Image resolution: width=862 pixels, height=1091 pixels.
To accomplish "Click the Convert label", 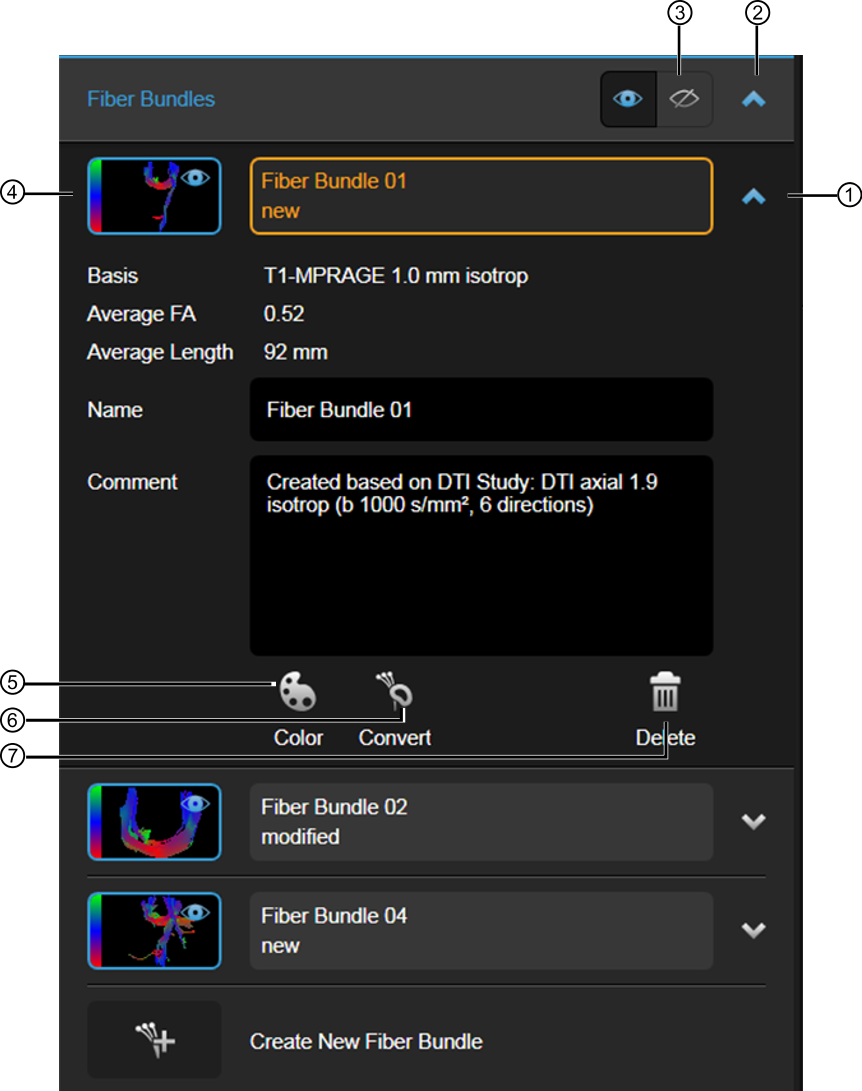I will pos(394,738).
